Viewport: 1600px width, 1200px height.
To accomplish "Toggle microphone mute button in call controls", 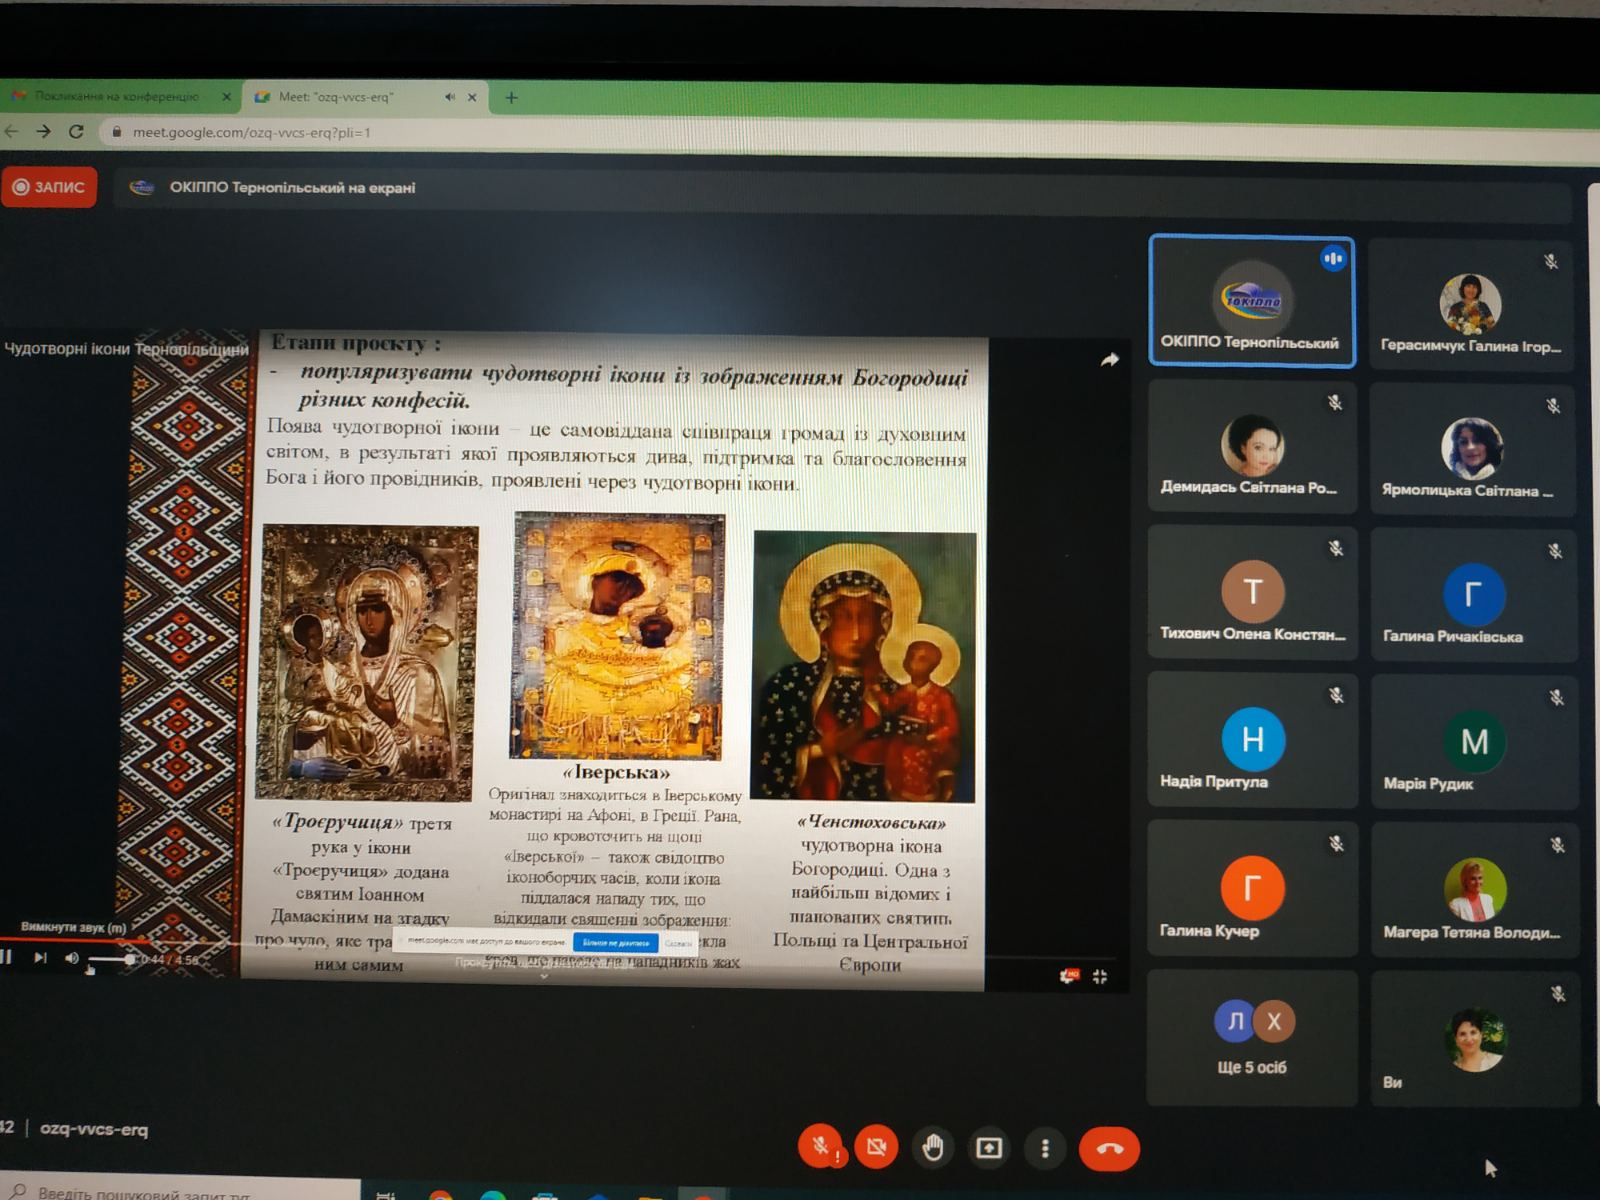I will click(820, 1146).
